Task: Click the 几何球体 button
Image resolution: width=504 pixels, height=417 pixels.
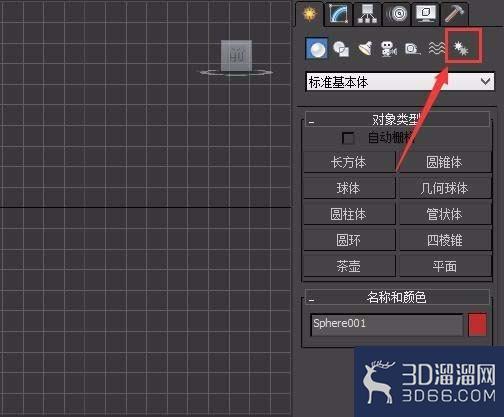Action: [x=445, y=188]
